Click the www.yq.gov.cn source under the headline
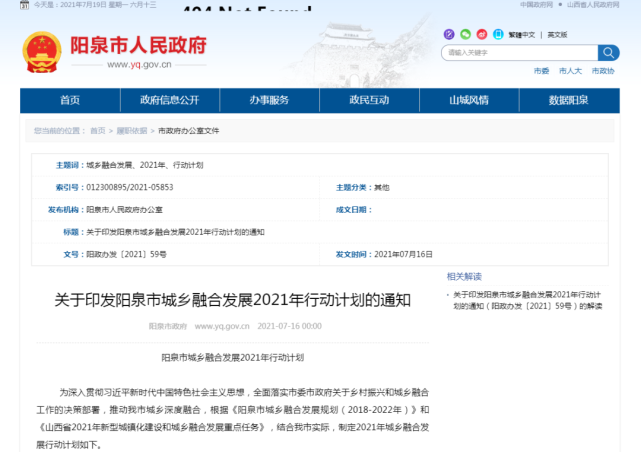 pyautogui.click(x=222, y=326)
